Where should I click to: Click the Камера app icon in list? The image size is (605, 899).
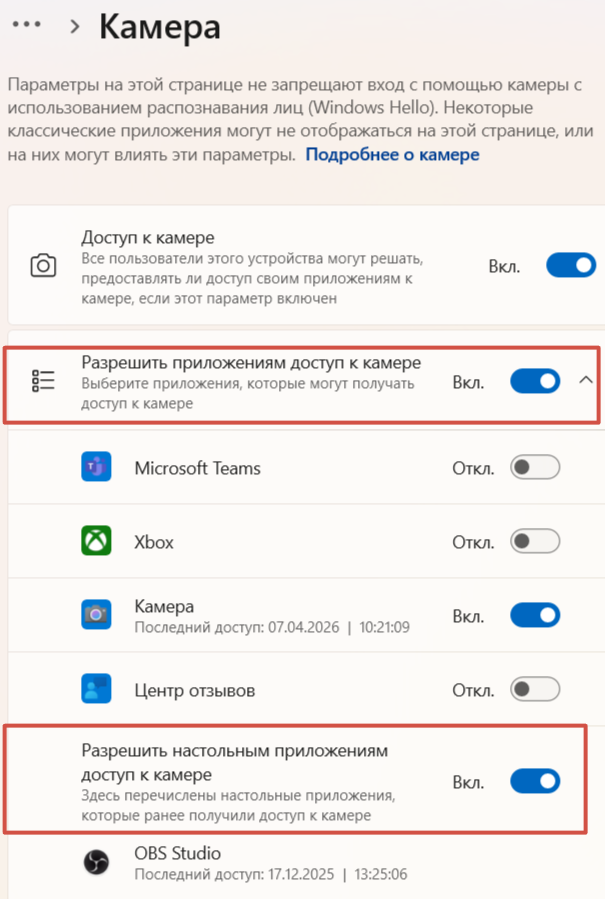click(96, 615)
